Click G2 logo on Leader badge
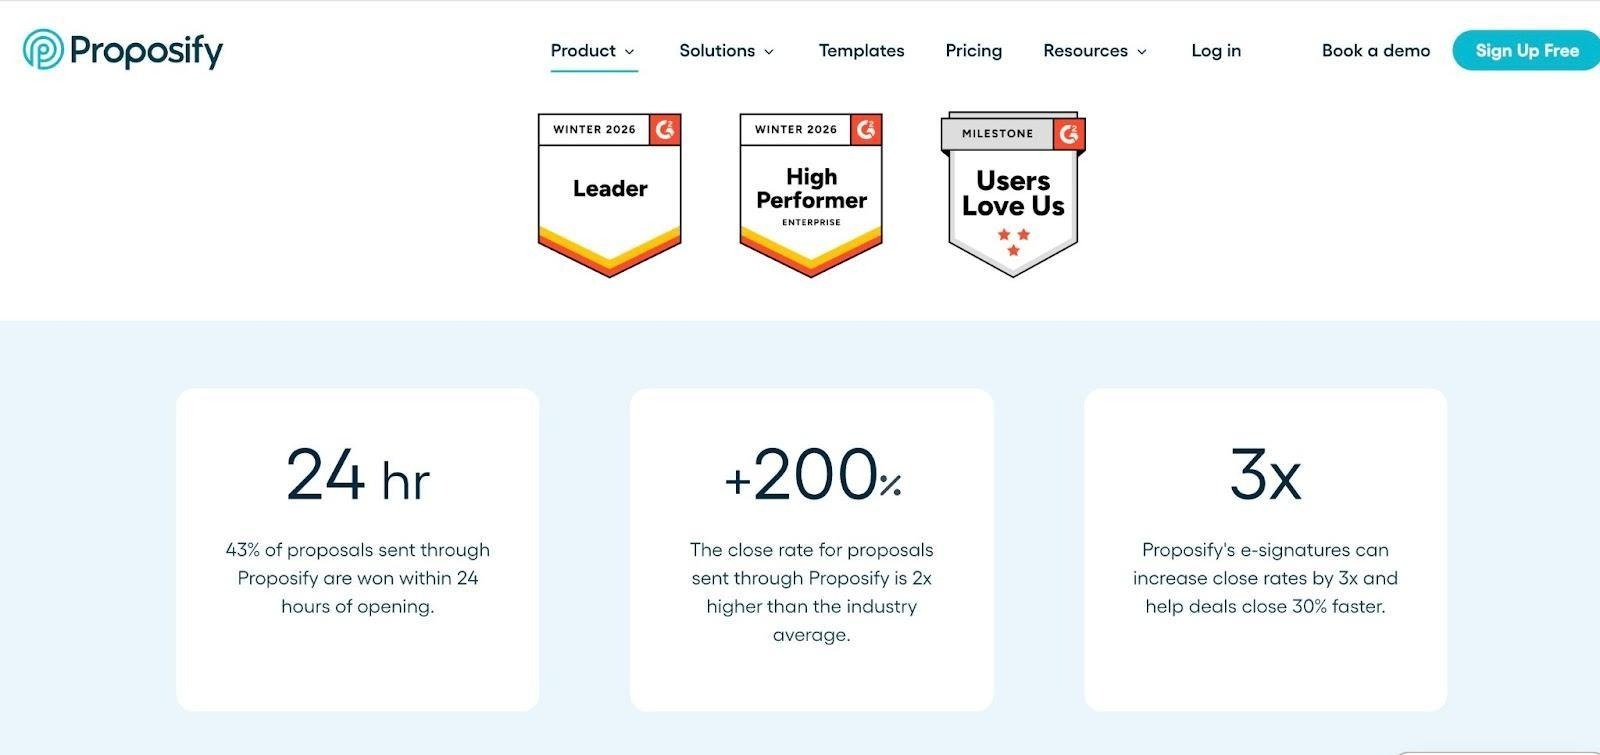1600x755 pixels. tap(665, 129)
